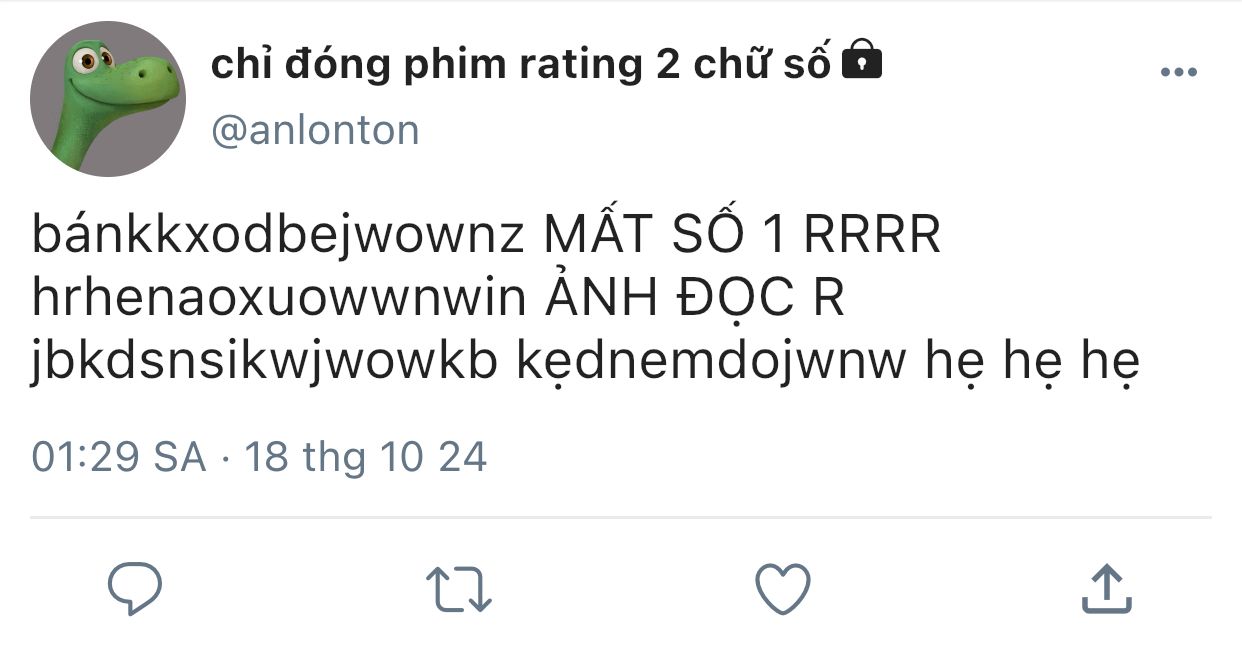1242x661 pixels.
Task: Click the dinosaur's eye on avatar
Action: (88, 59)
